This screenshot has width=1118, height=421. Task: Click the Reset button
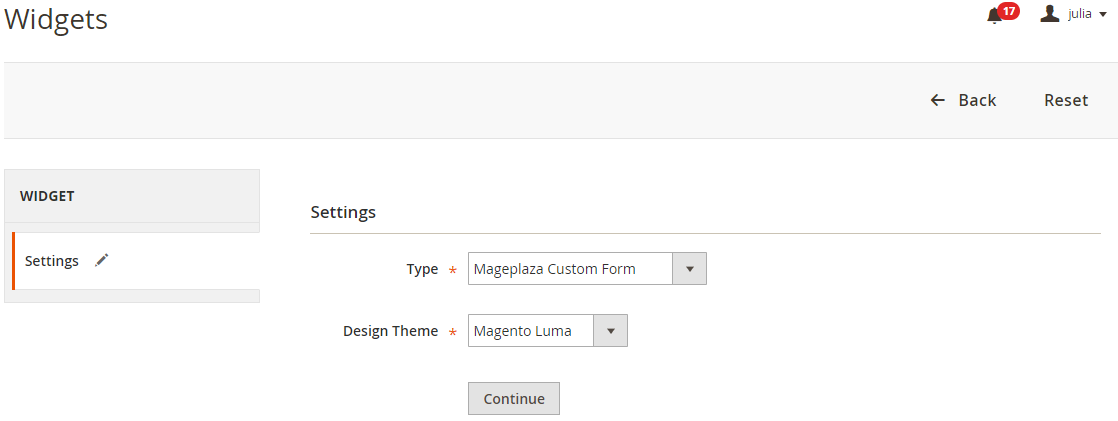[x=1066, y=101]
